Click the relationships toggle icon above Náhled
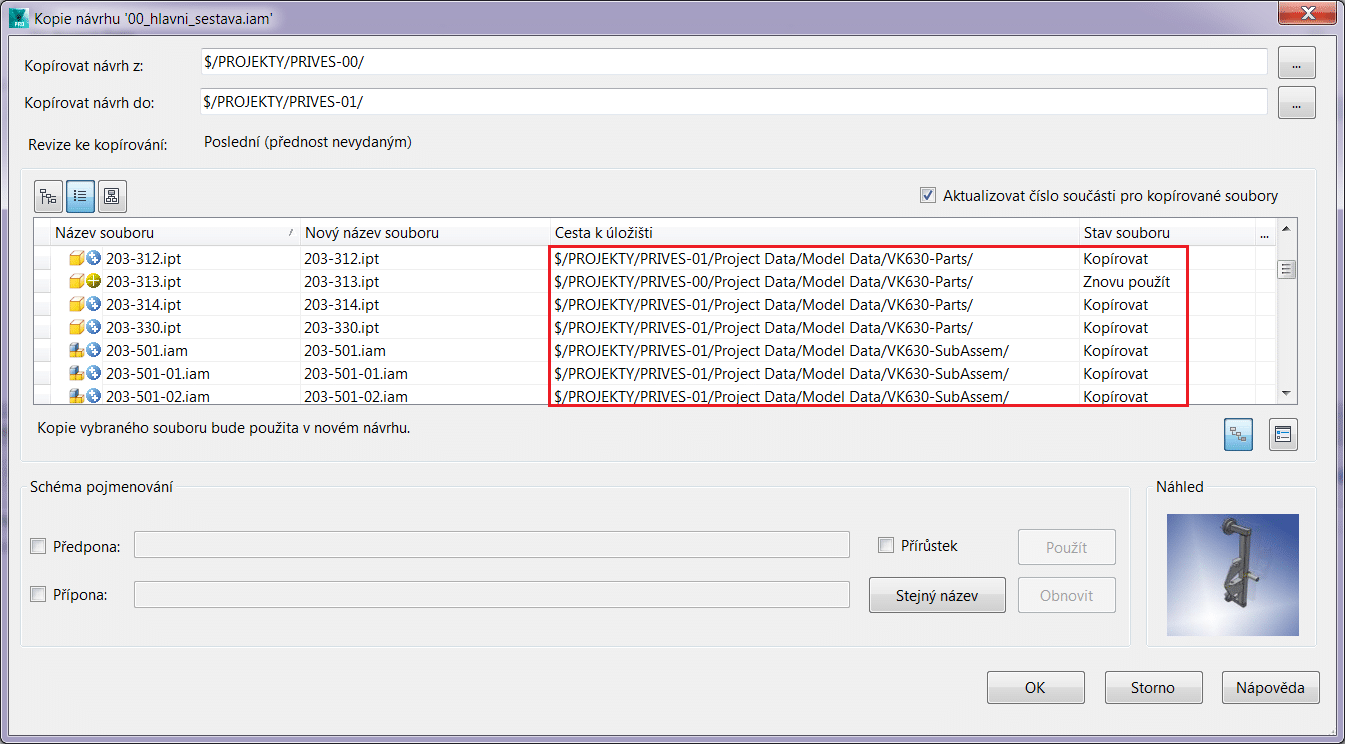This screenshot has height=744, width=1345. click(1239, 434)
